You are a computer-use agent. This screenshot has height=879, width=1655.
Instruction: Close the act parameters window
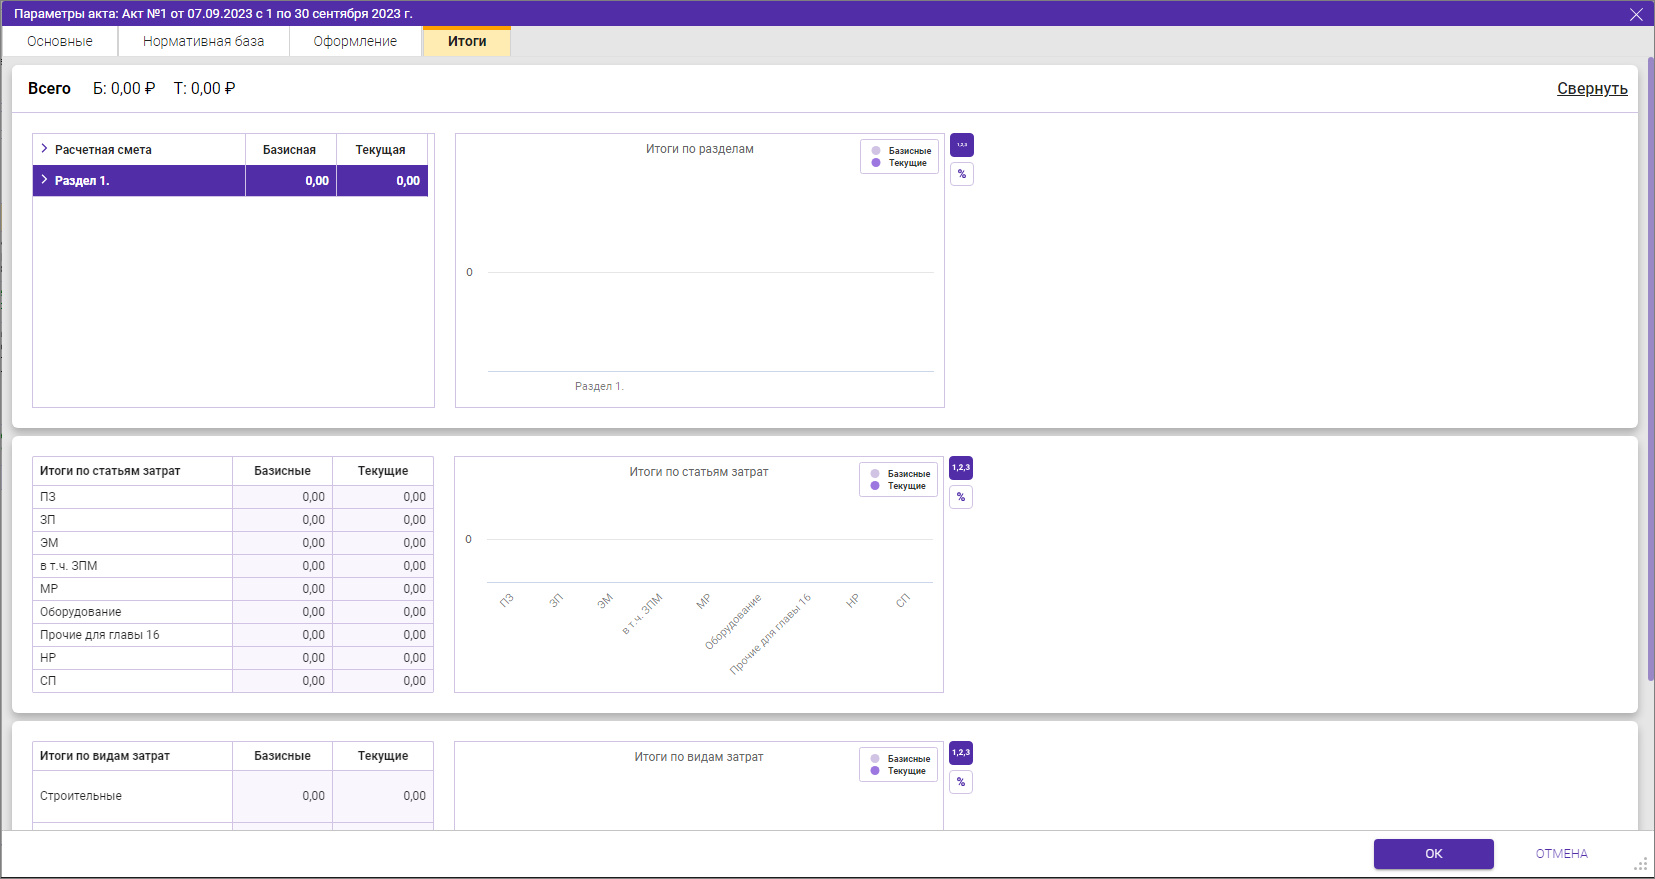tap(1636, 14)
